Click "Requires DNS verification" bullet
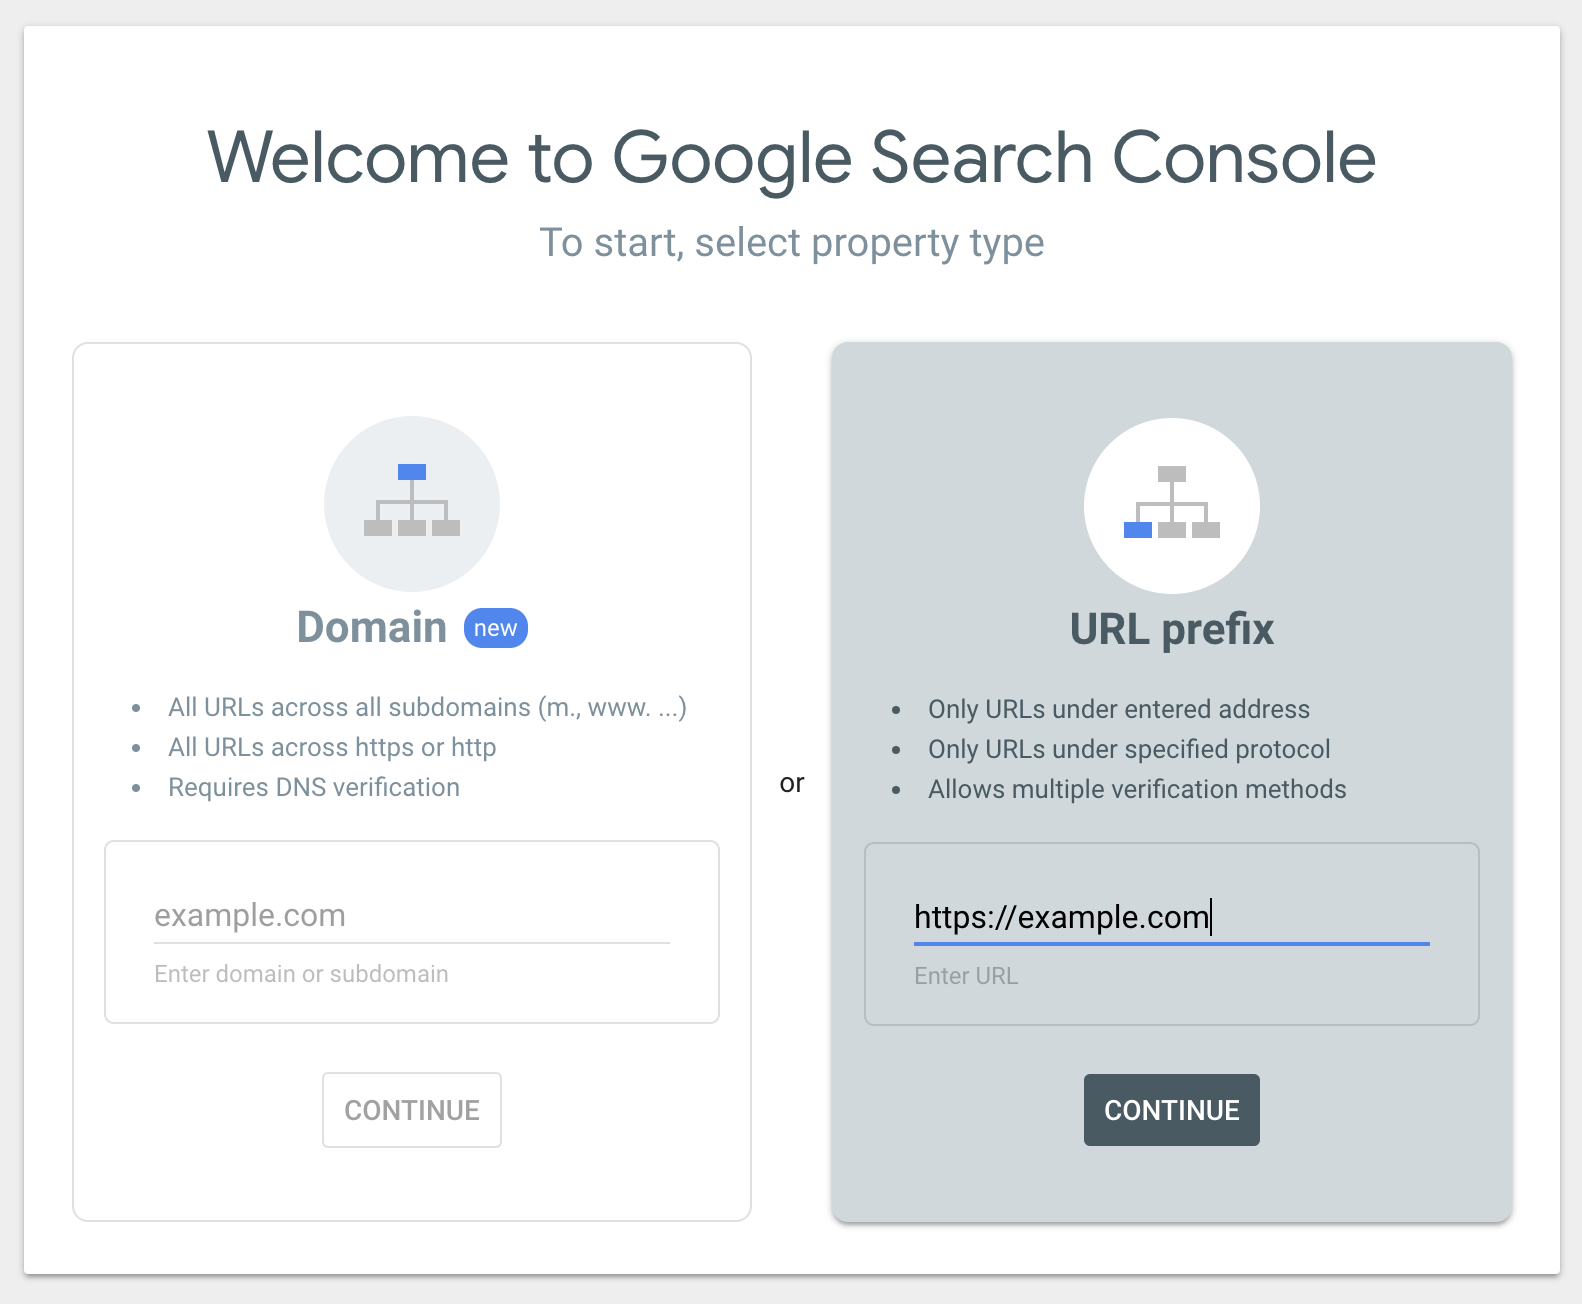1582x1304 pixels. point(314,787)
